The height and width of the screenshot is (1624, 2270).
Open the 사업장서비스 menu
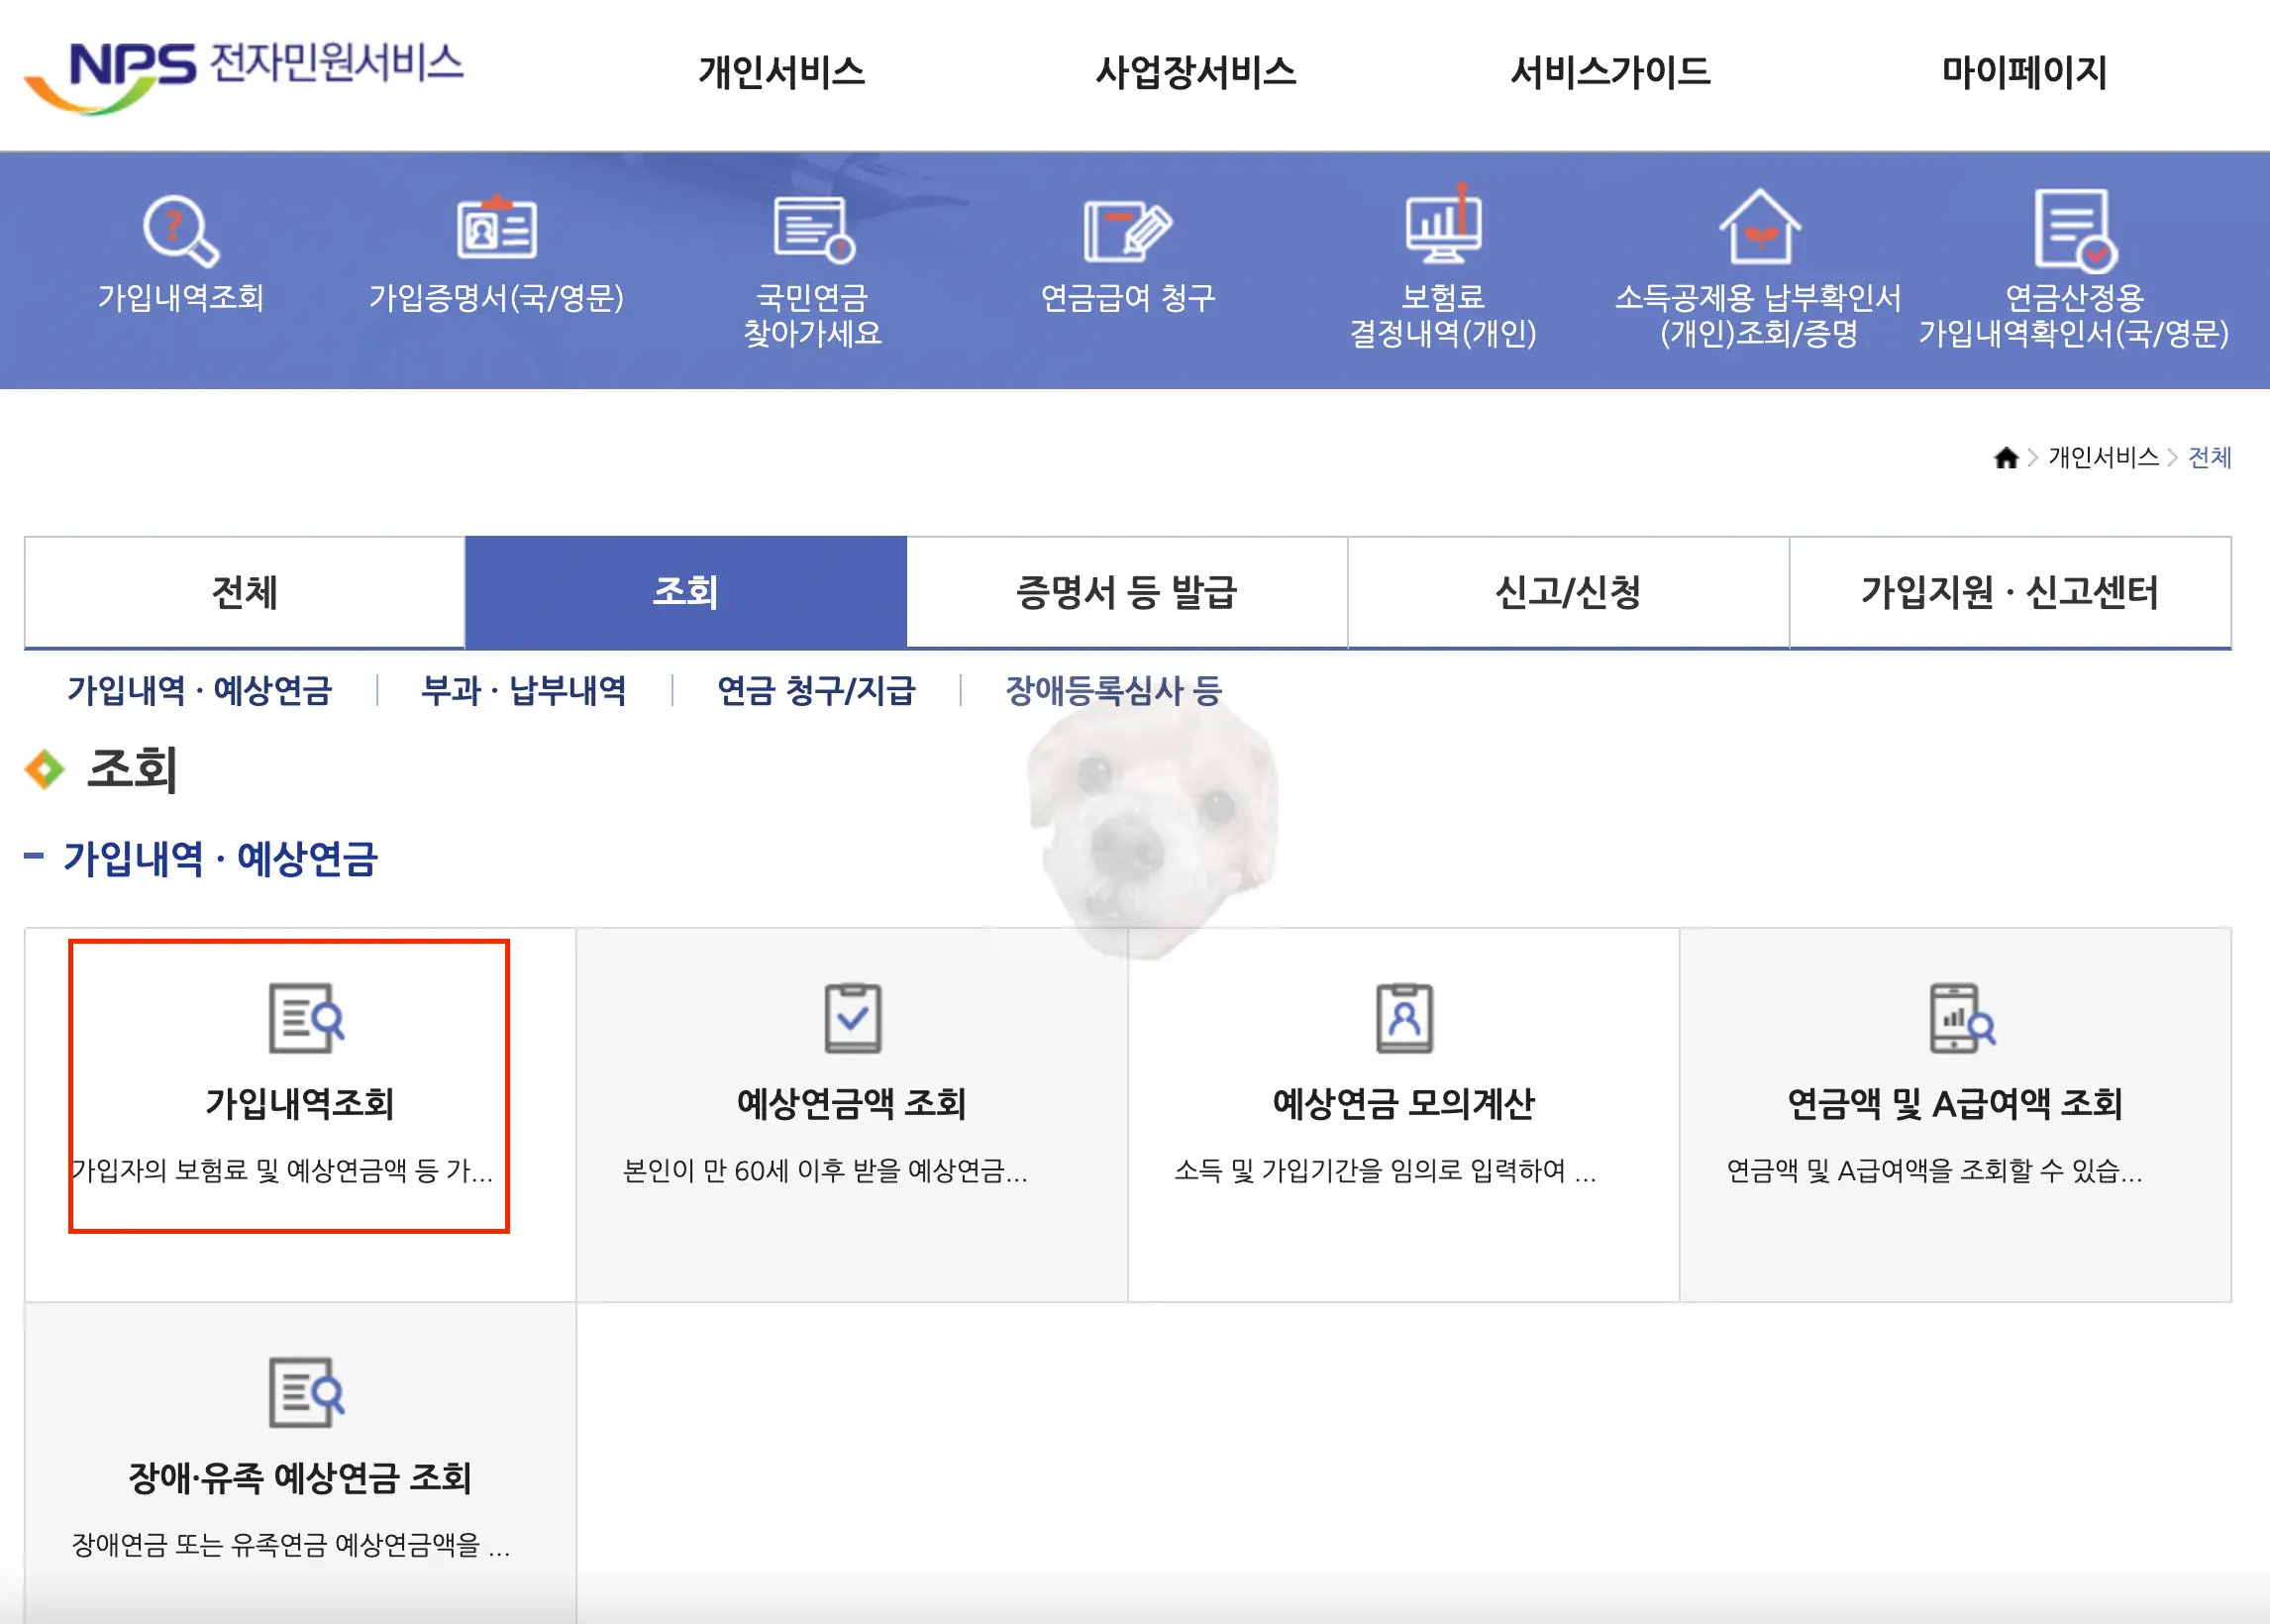click(x=1197, y=72)
